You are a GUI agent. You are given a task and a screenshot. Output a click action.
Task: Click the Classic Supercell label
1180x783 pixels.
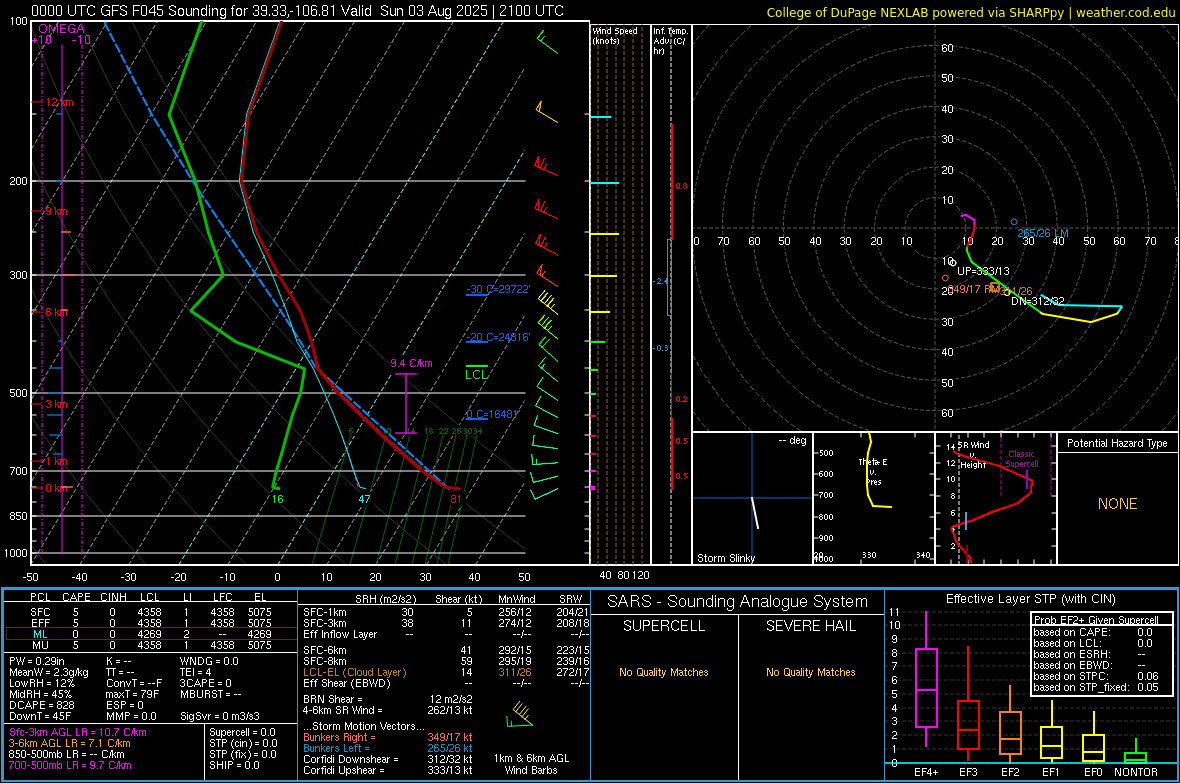(1021, 459)
